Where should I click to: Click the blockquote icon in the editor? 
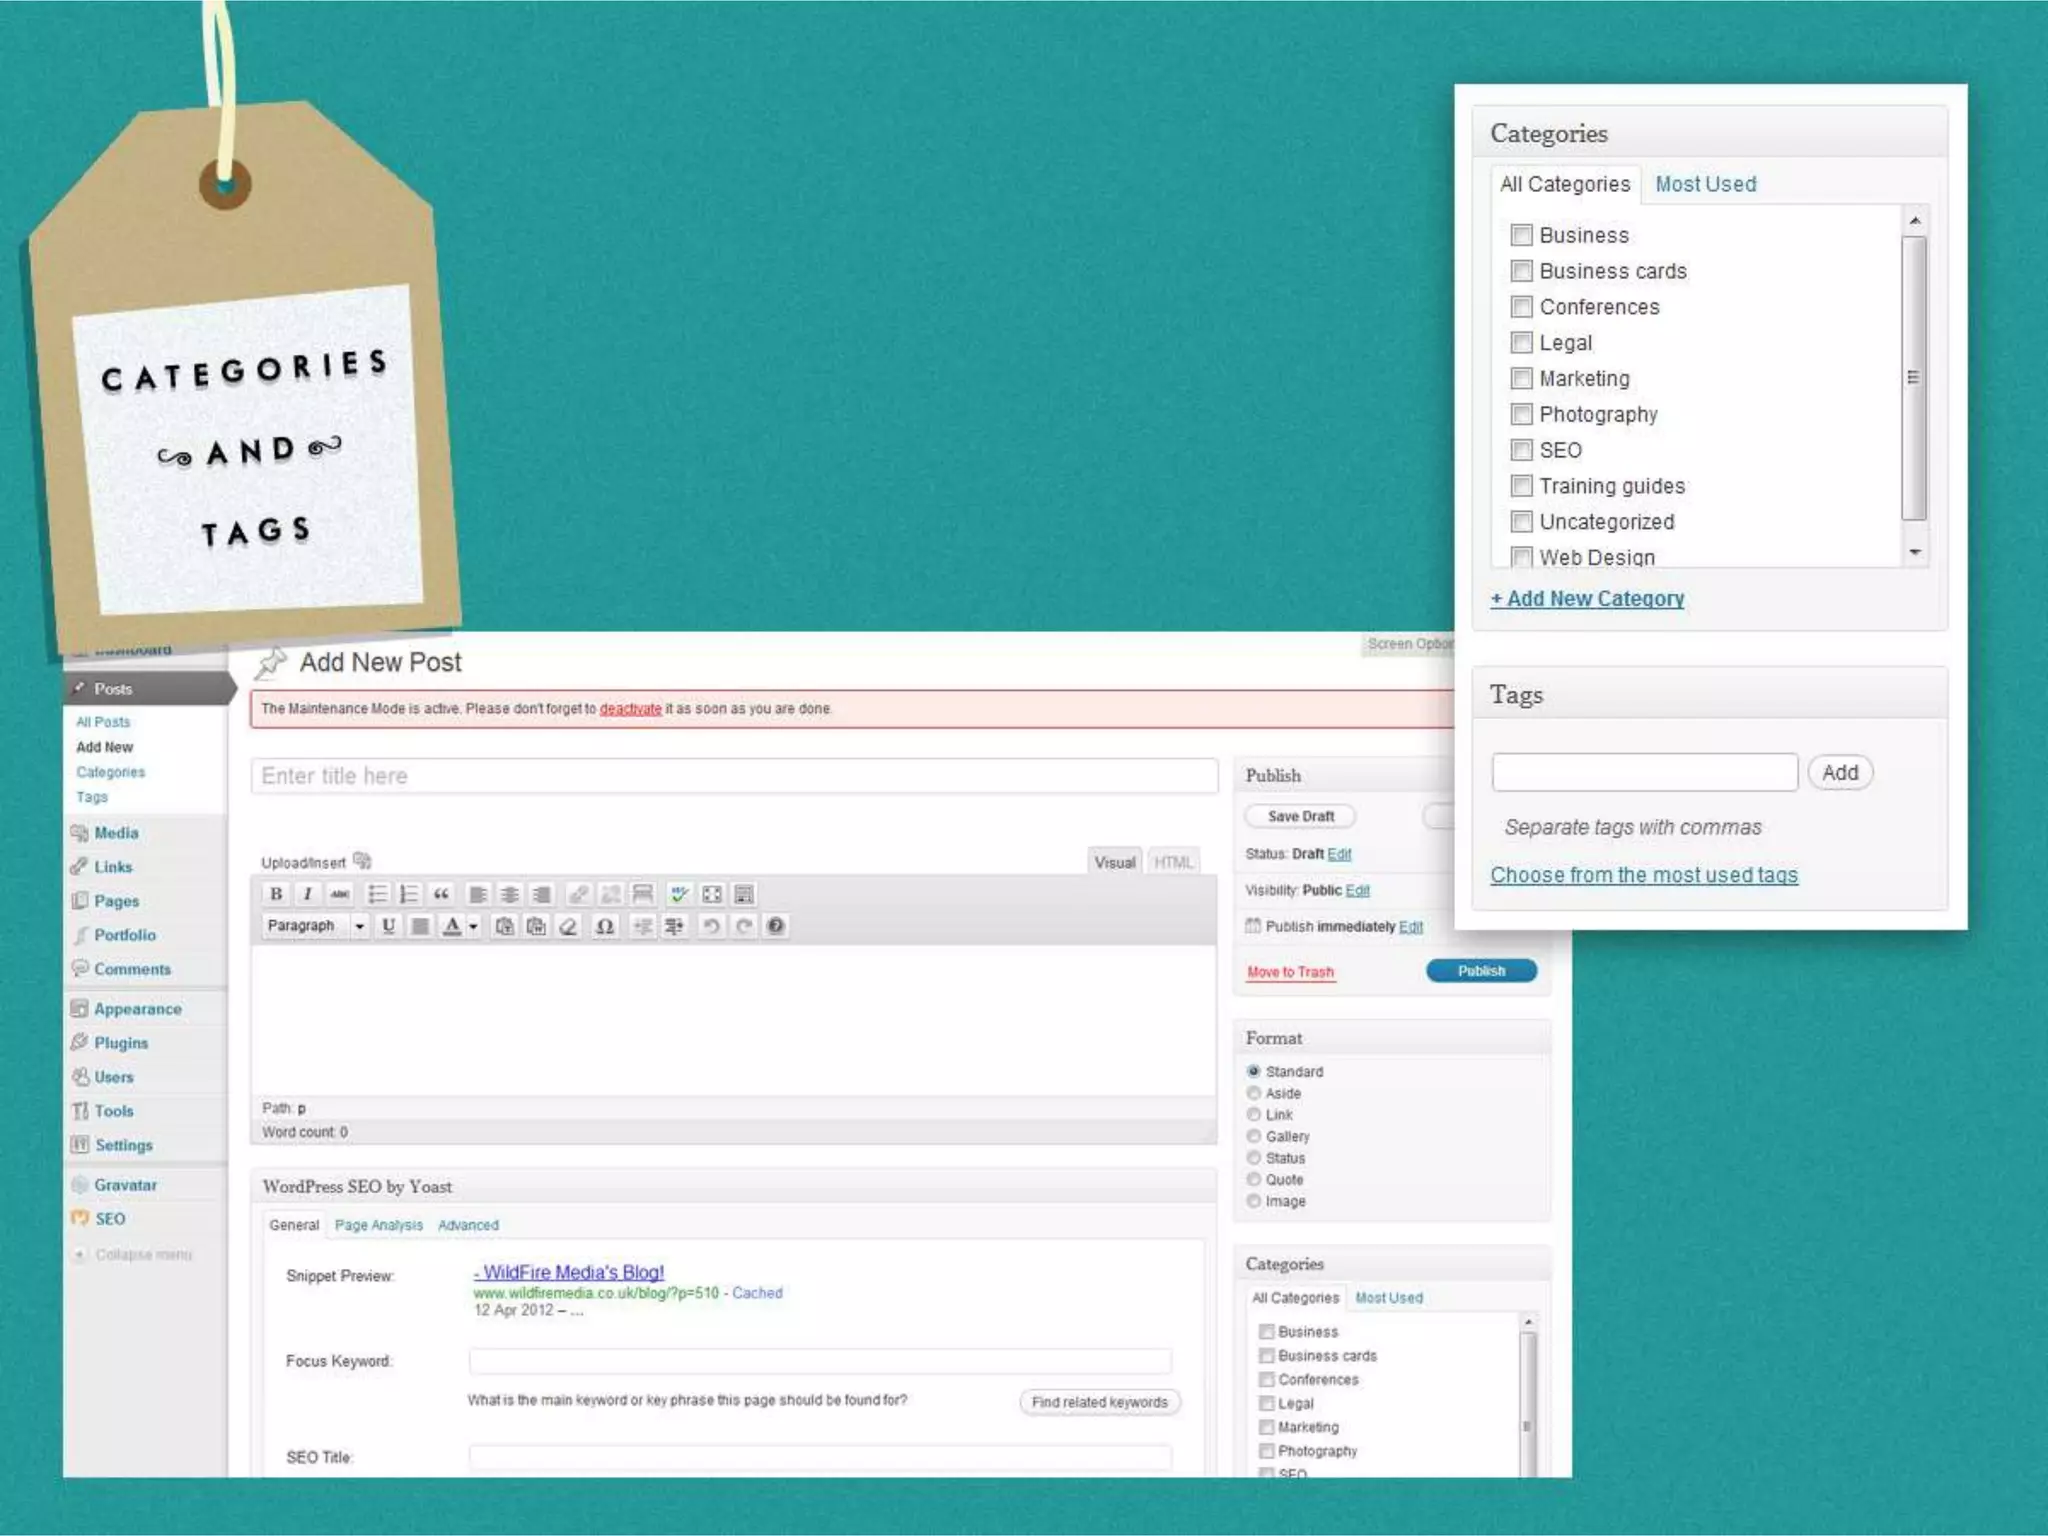(x=441, y=894)
